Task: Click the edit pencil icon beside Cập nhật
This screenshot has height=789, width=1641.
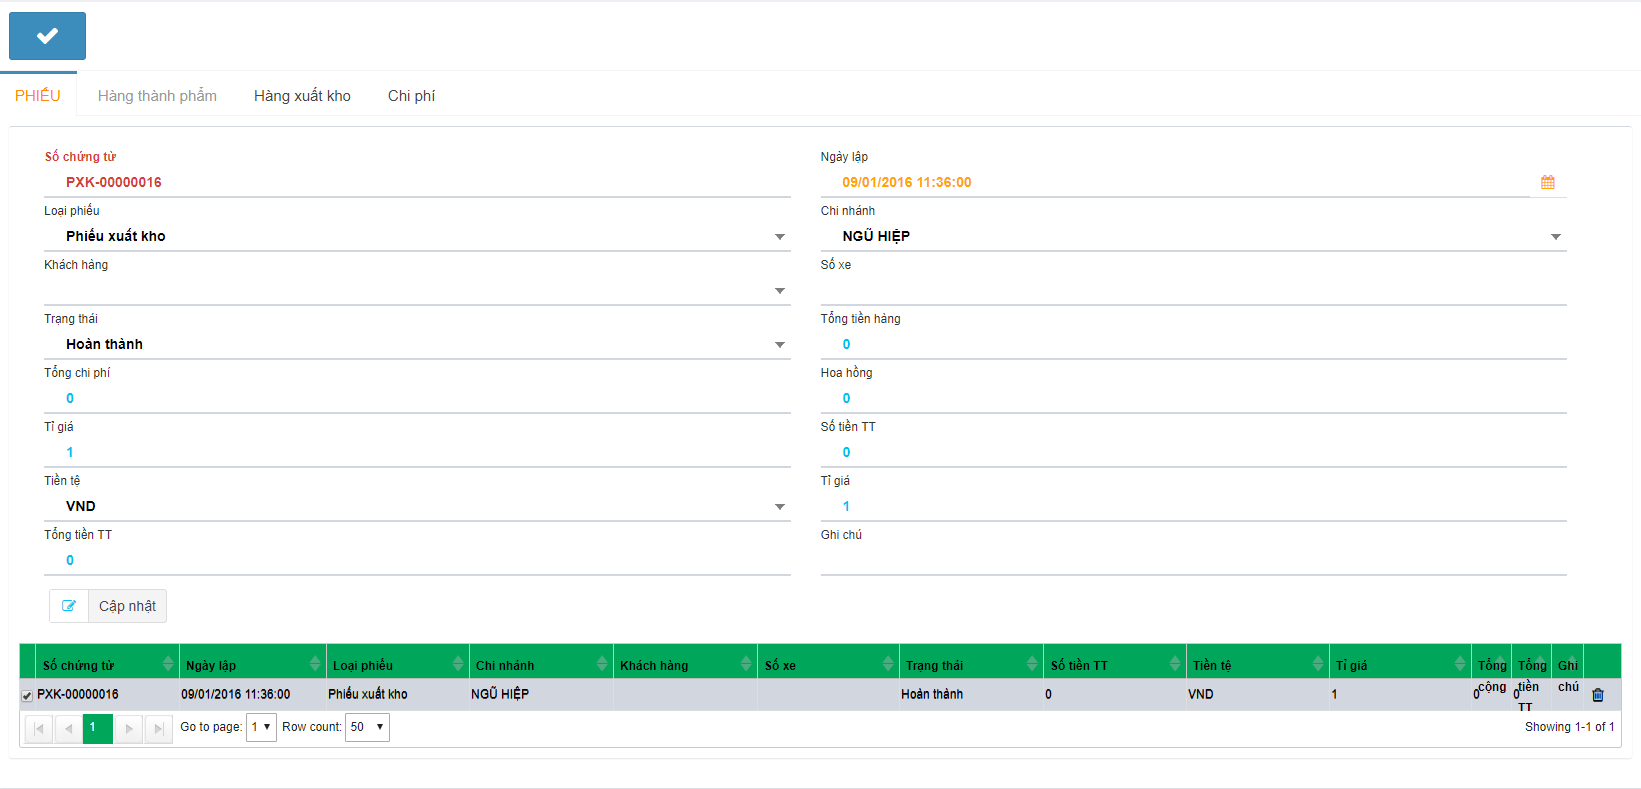Action: [69, 606]
